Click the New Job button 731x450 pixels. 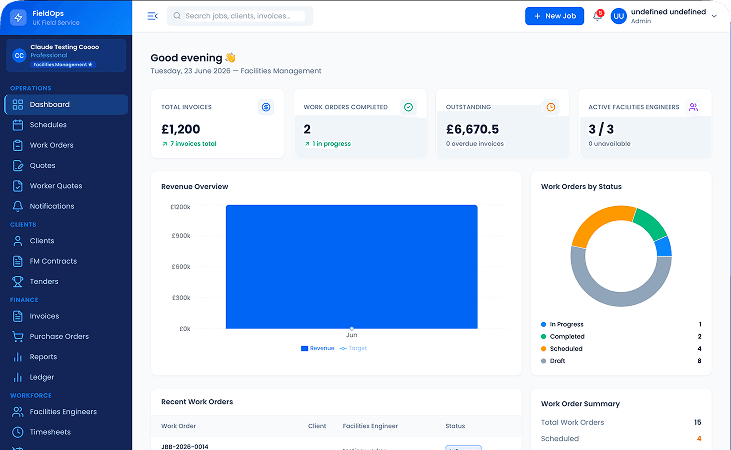click(554, 16)
